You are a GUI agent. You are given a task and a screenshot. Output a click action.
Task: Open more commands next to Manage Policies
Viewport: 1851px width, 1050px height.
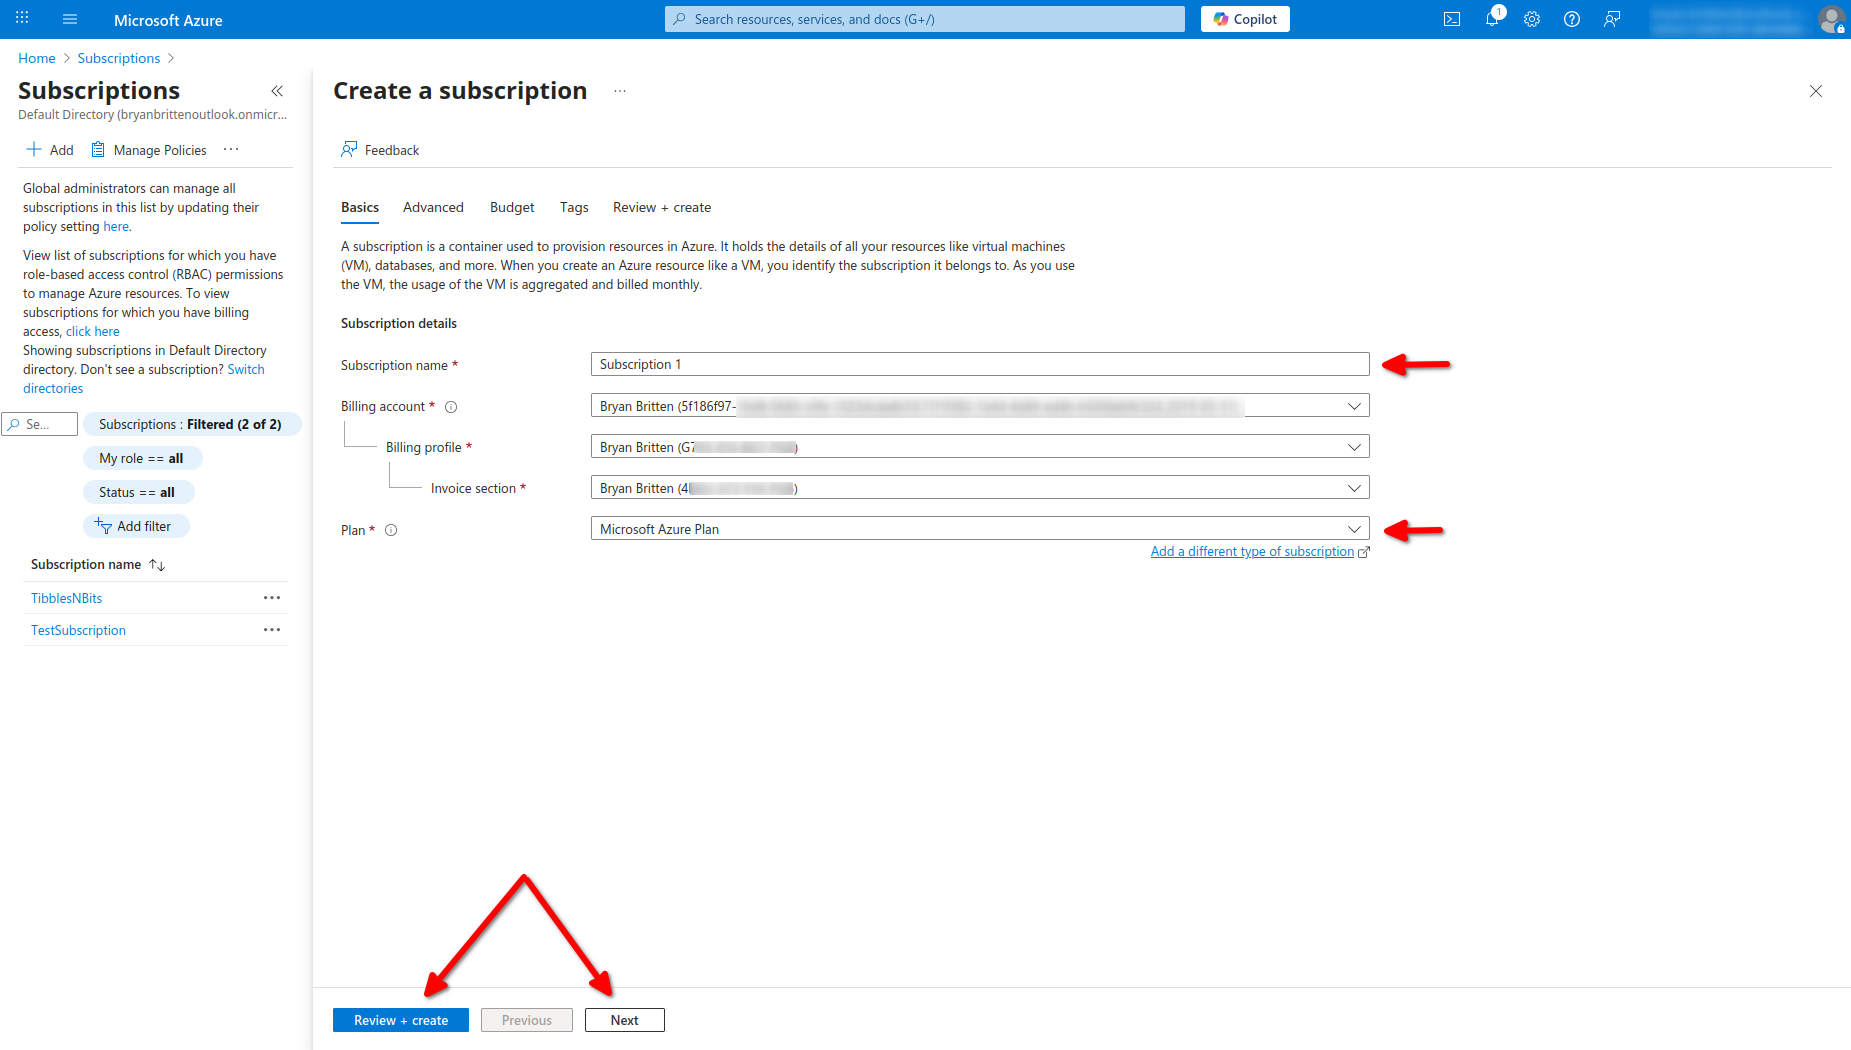(x=231, y=149)
